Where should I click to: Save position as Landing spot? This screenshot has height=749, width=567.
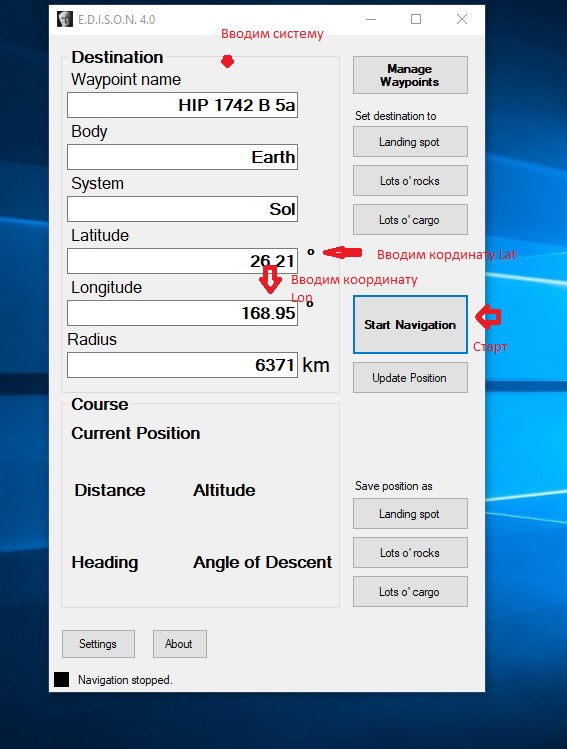tap(410, 514)
